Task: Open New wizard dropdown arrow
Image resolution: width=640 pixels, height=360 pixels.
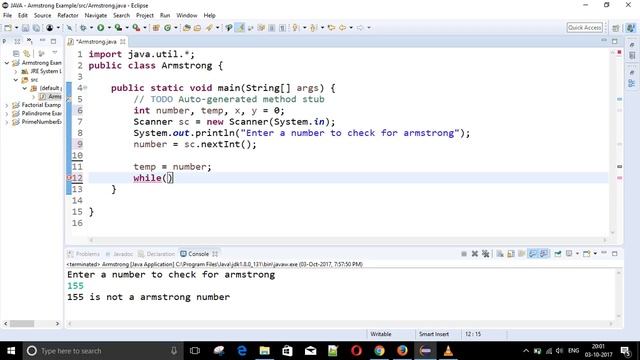Action: (16, 28)
